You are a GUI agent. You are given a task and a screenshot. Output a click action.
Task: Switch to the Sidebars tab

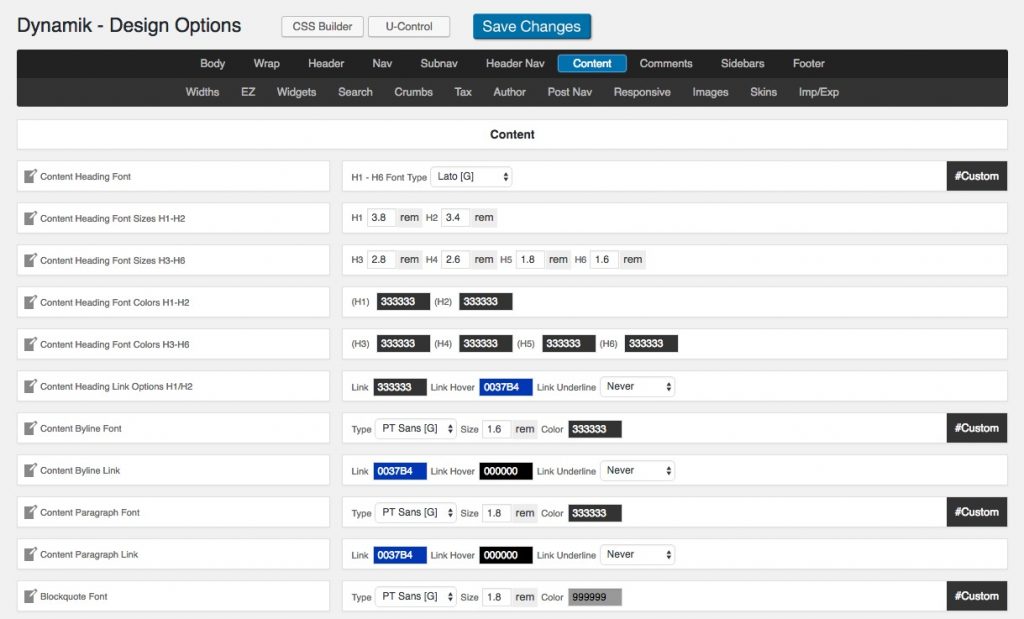point(743,63)
